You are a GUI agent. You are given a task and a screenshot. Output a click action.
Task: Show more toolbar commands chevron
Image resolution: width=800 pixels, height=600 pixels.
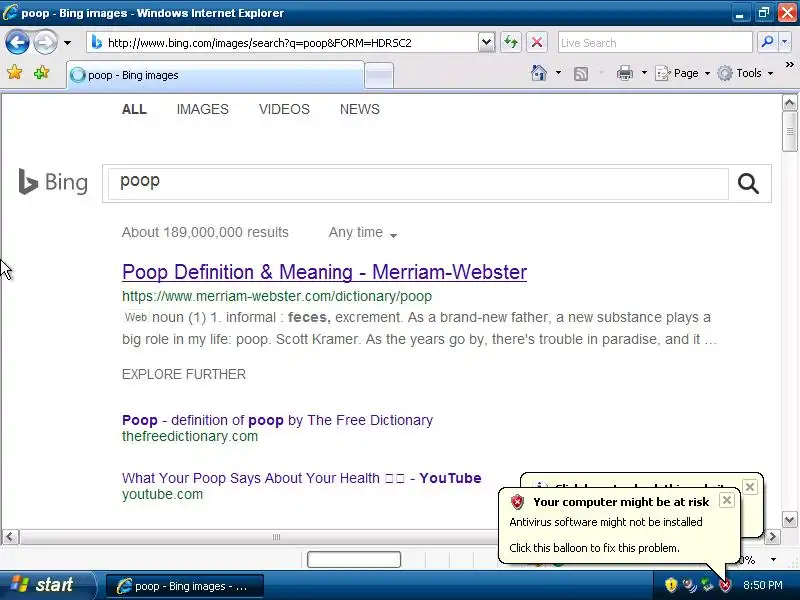pos(789,65)
